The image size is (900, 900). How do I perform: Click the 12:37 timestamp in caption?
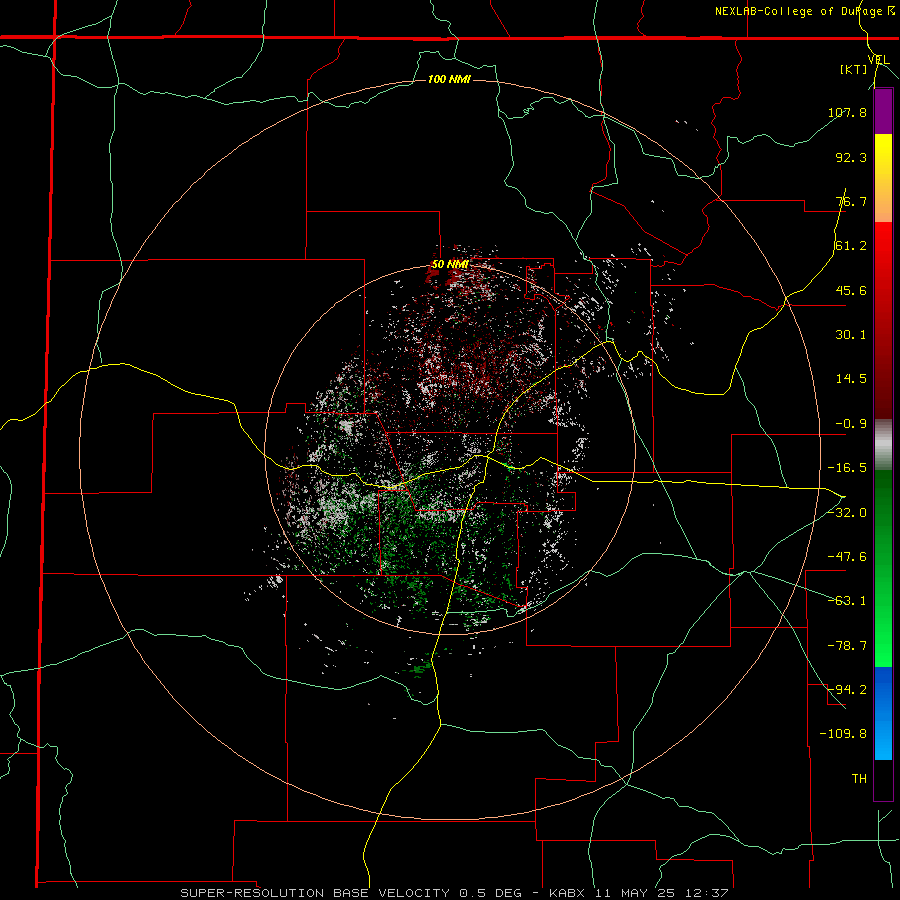coord(709,893)
